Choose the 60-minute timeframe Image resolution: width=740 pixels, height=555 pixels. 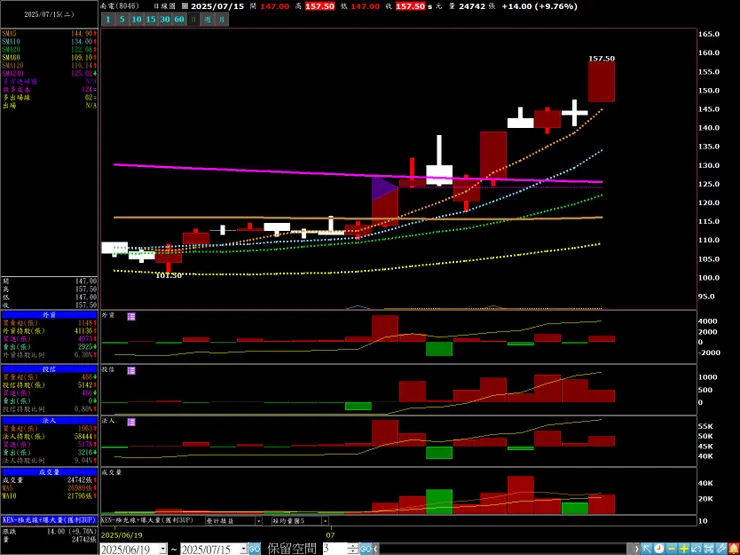(179, 19)
